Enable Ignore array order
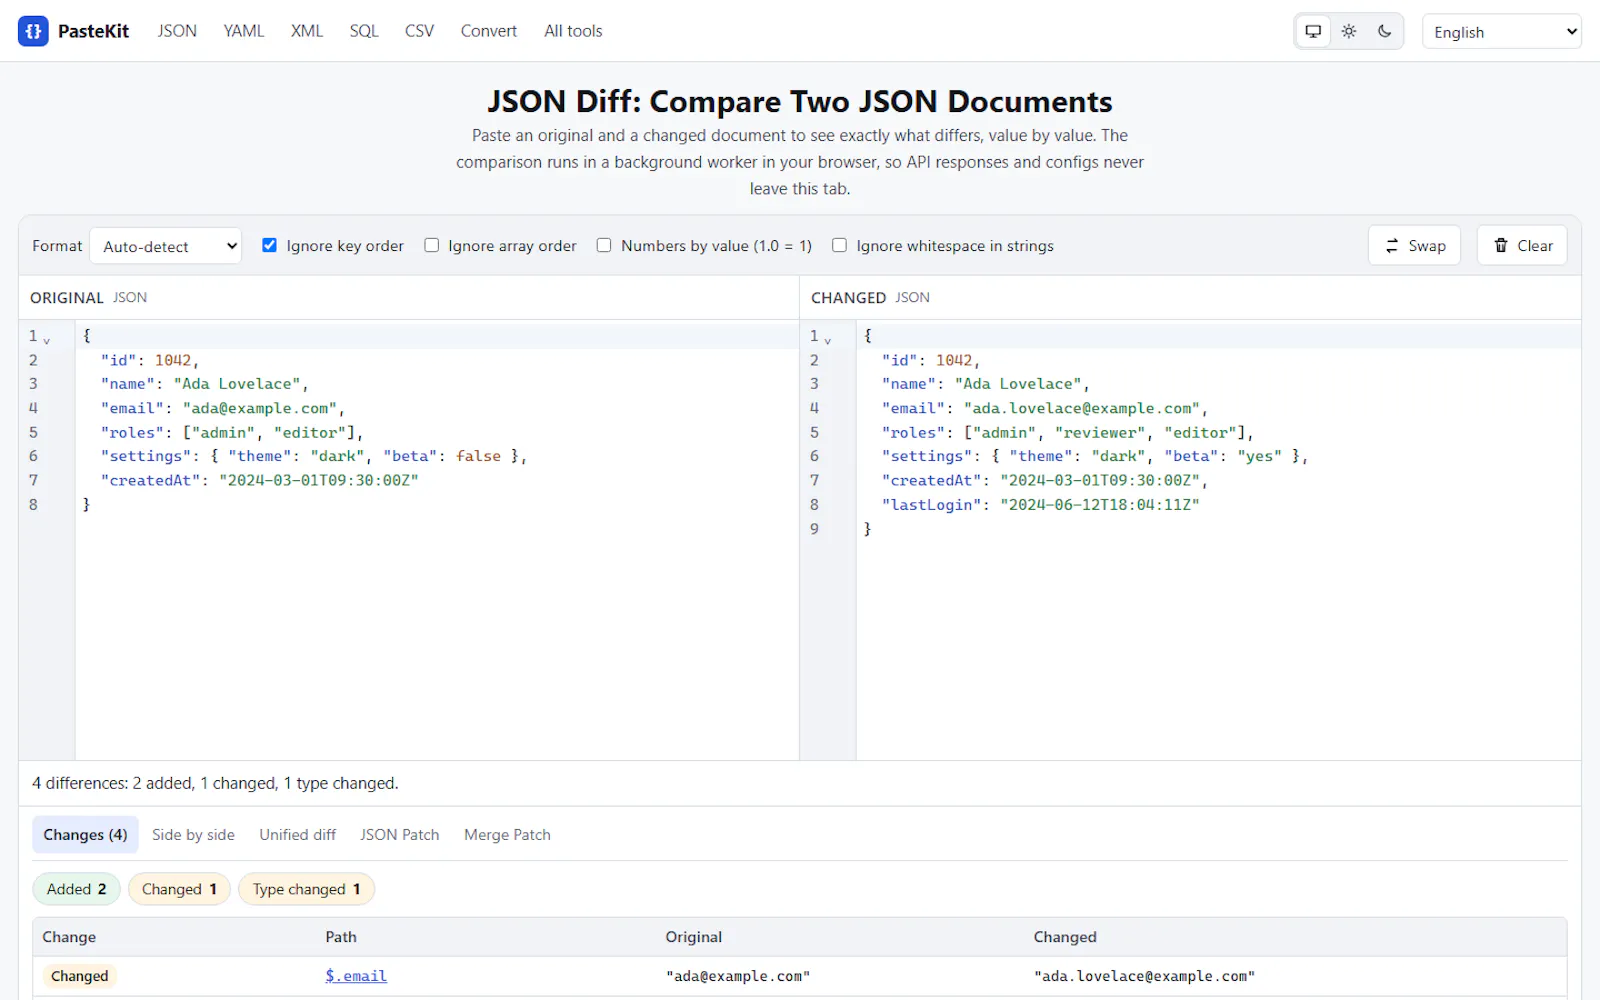Image resolution: width=1600 pixels, height=1000 pixels. click(x=431, y=245)
